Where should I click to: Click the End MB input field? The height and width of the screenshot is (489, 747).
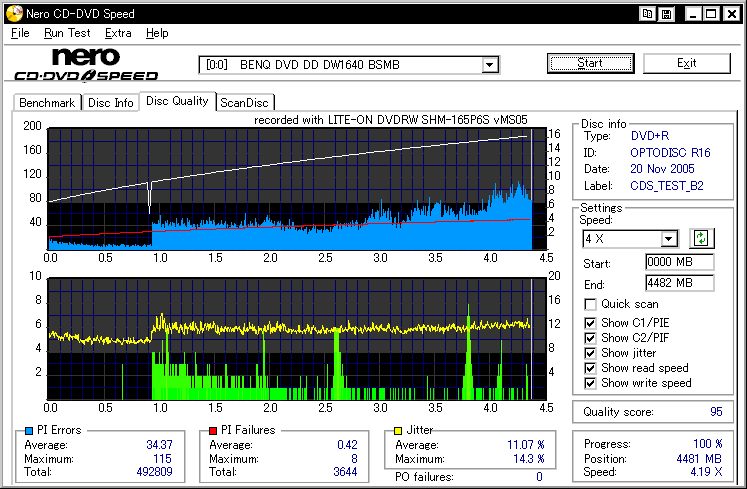pyautogui.click(x=679, y=283)
